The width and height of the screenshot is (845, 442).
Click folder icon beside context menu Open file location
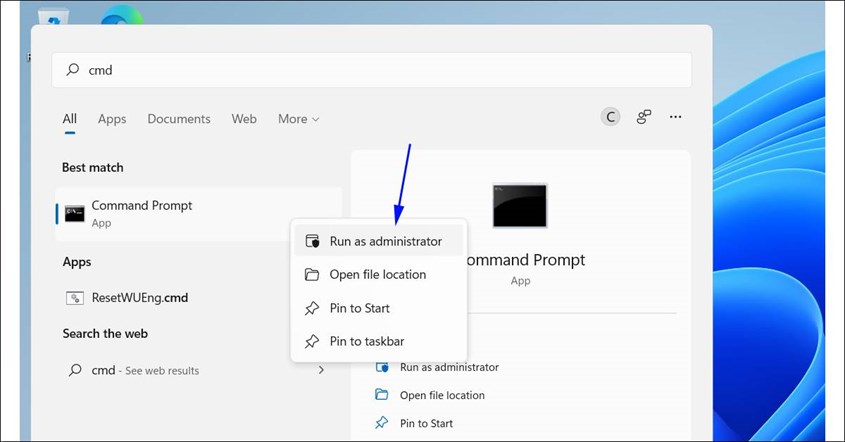pos(312,274)
